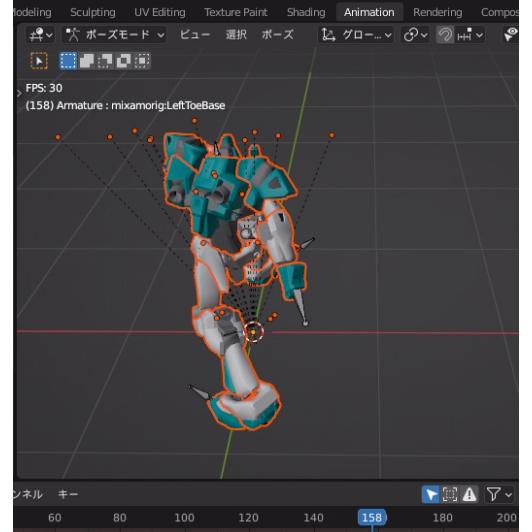The height and width of the screenshot is (532, 532).
Task: Switch to the Modeling workspace tab
Action: click(32, 12)
